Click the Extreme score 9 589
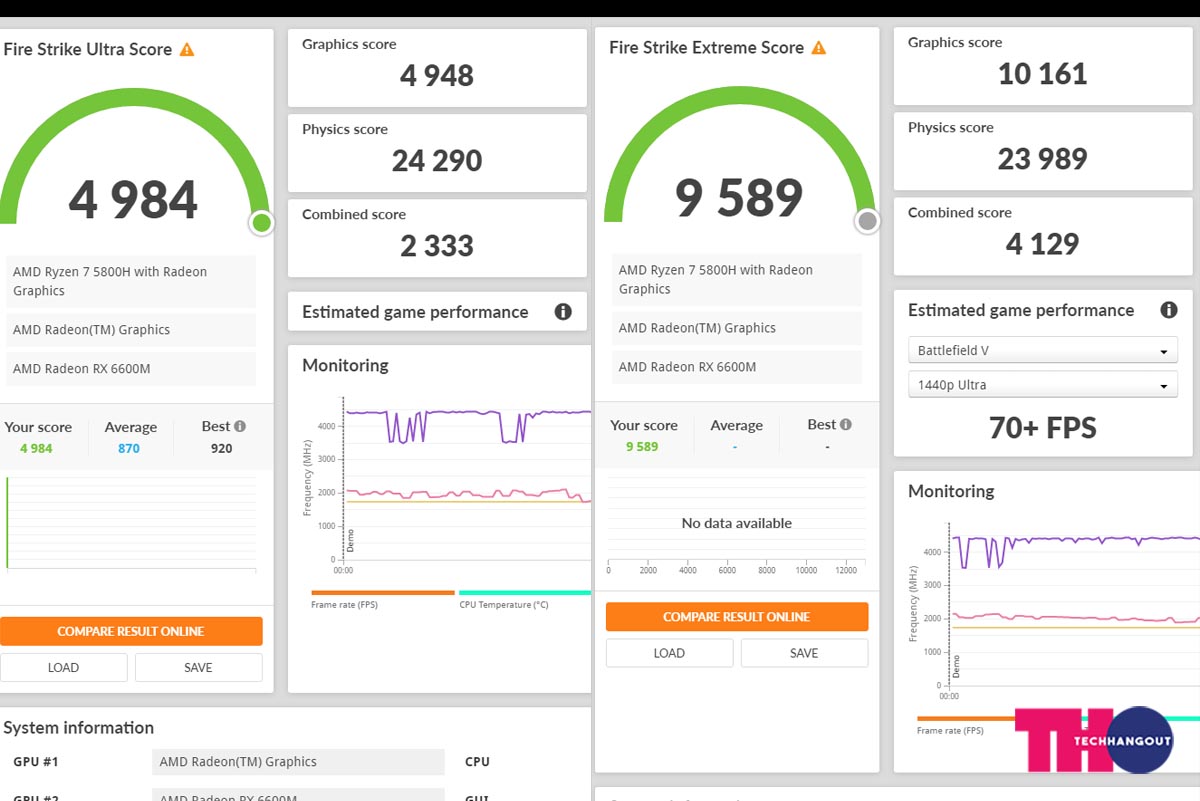This screenshot has width=1200, height=801. [739, 198]
